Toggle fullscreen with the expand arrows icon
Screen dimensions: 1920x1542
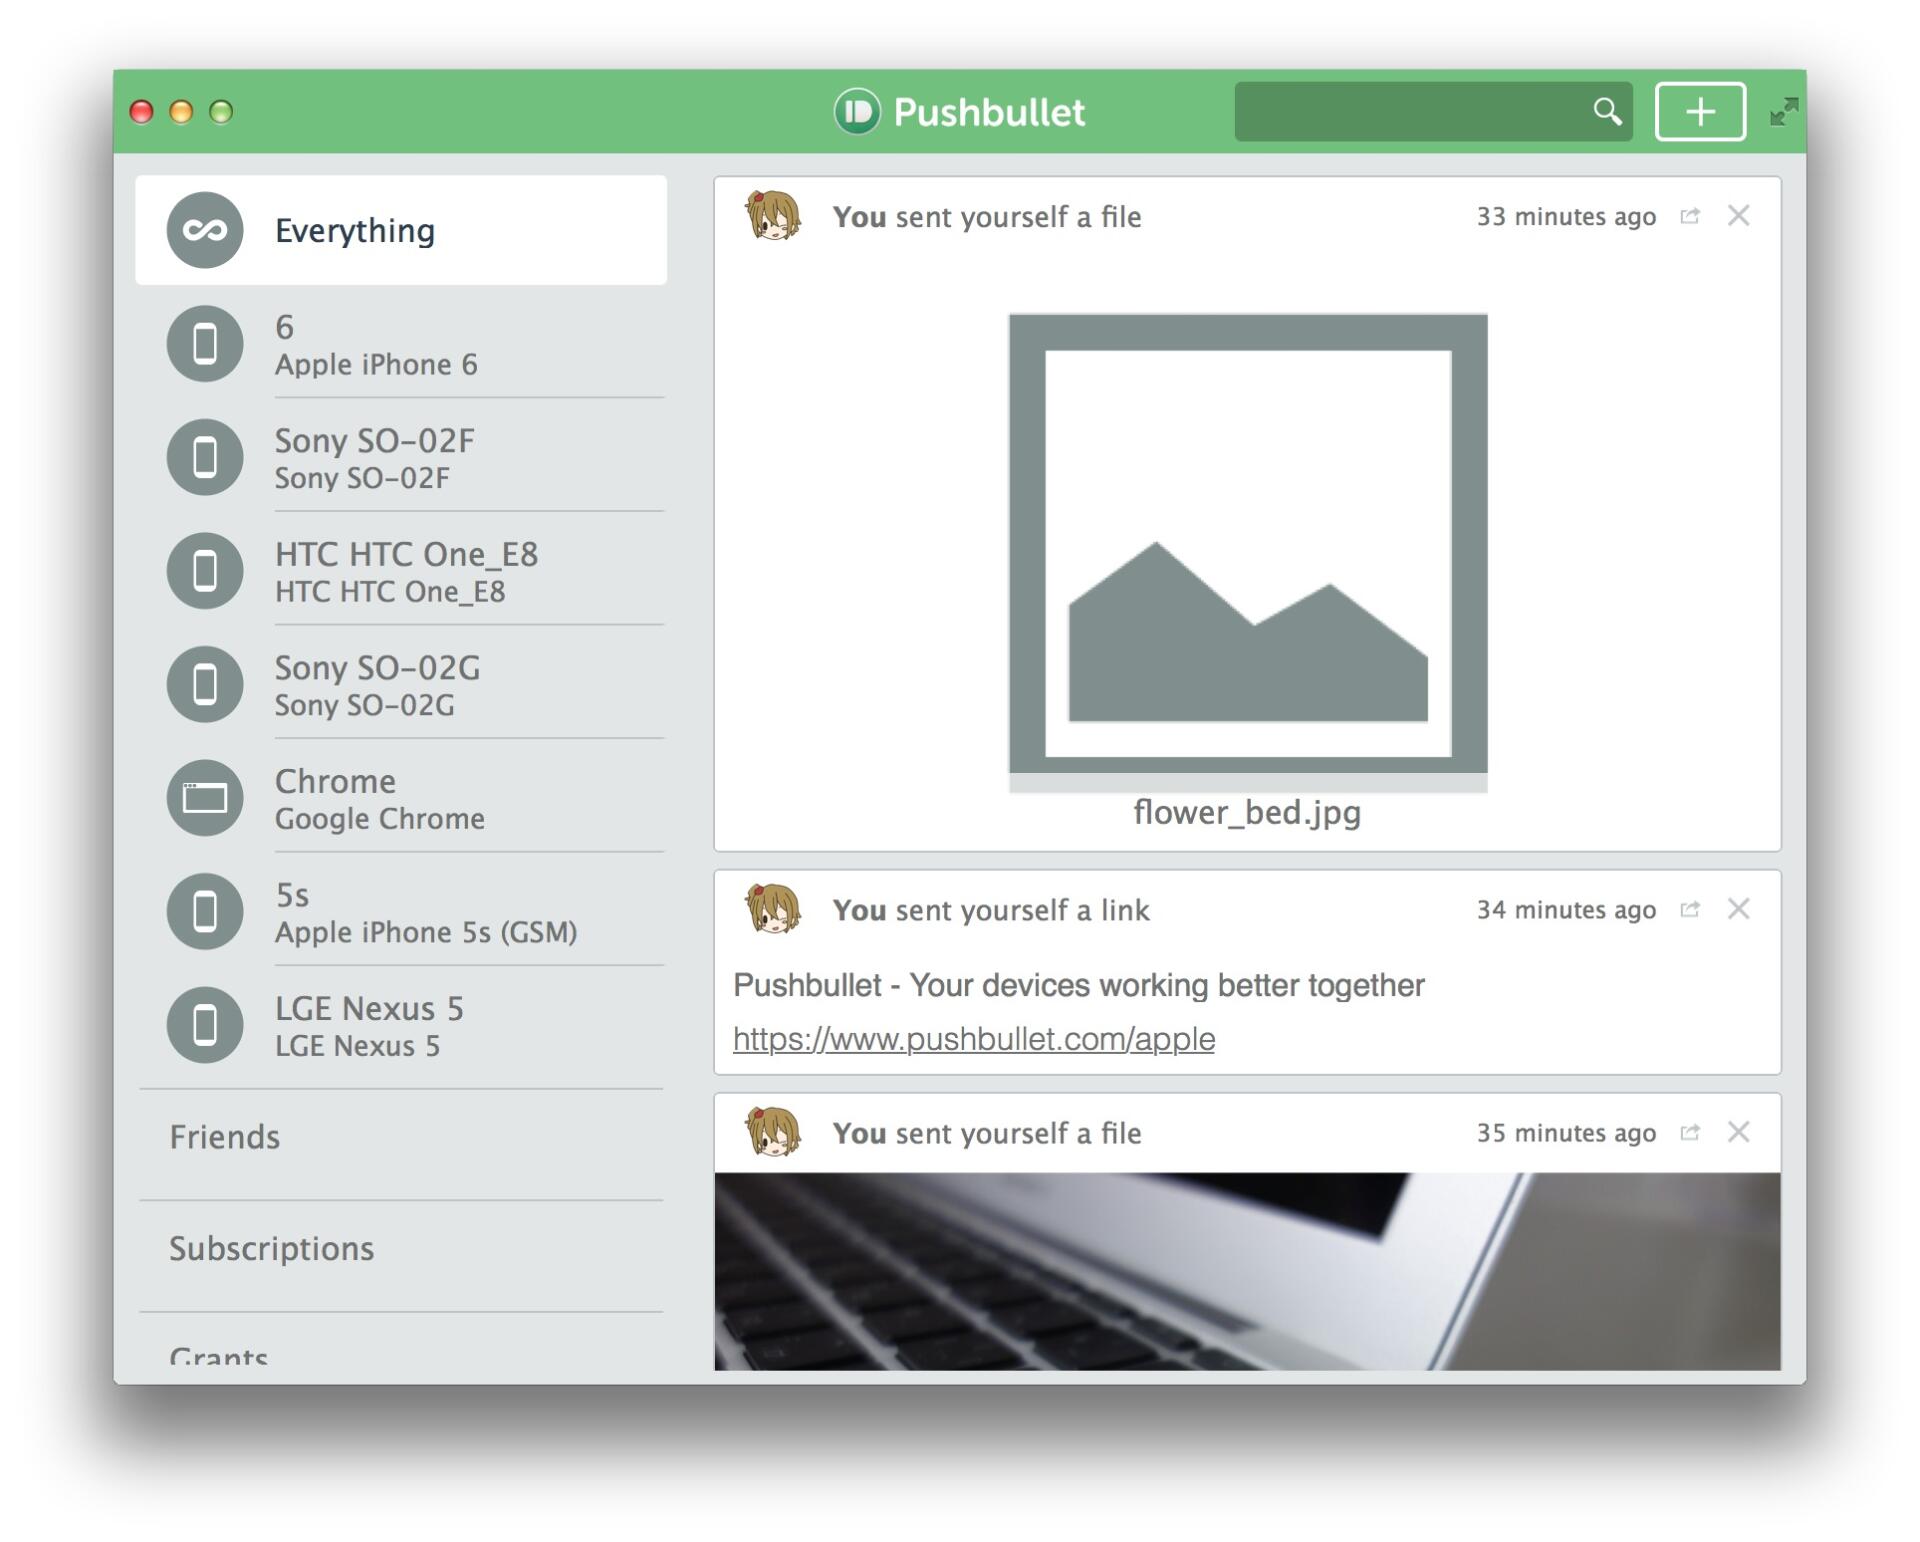[1783, 111]
